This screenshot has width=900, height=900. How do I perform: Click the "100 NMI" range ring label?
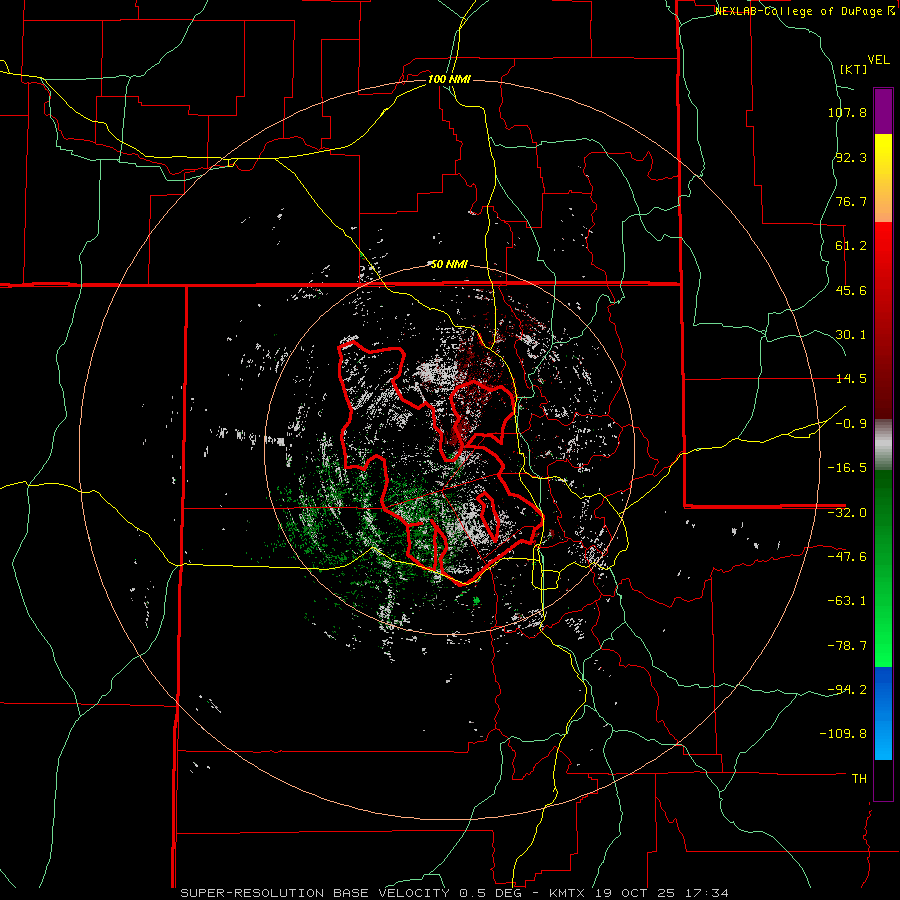click(x=449, y=79)
